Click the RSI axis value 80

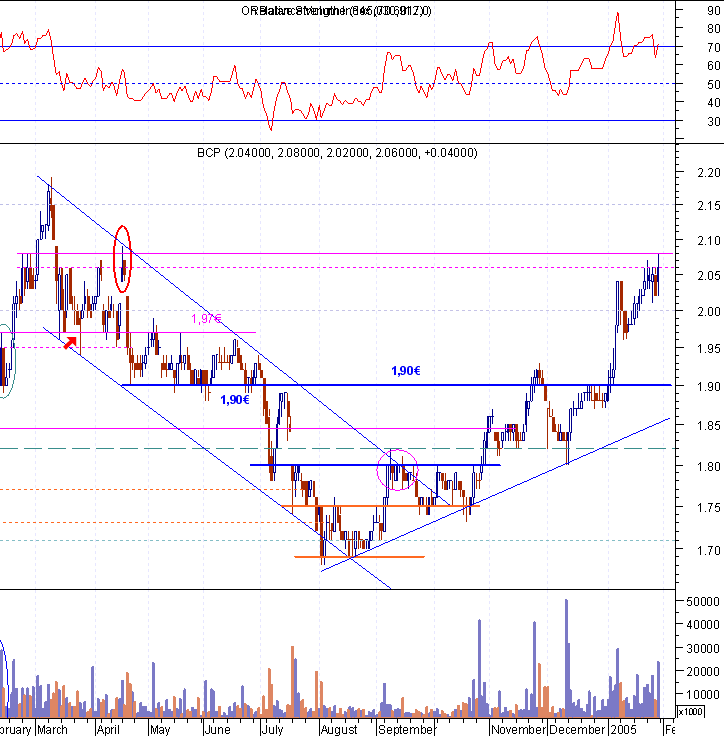714,29
